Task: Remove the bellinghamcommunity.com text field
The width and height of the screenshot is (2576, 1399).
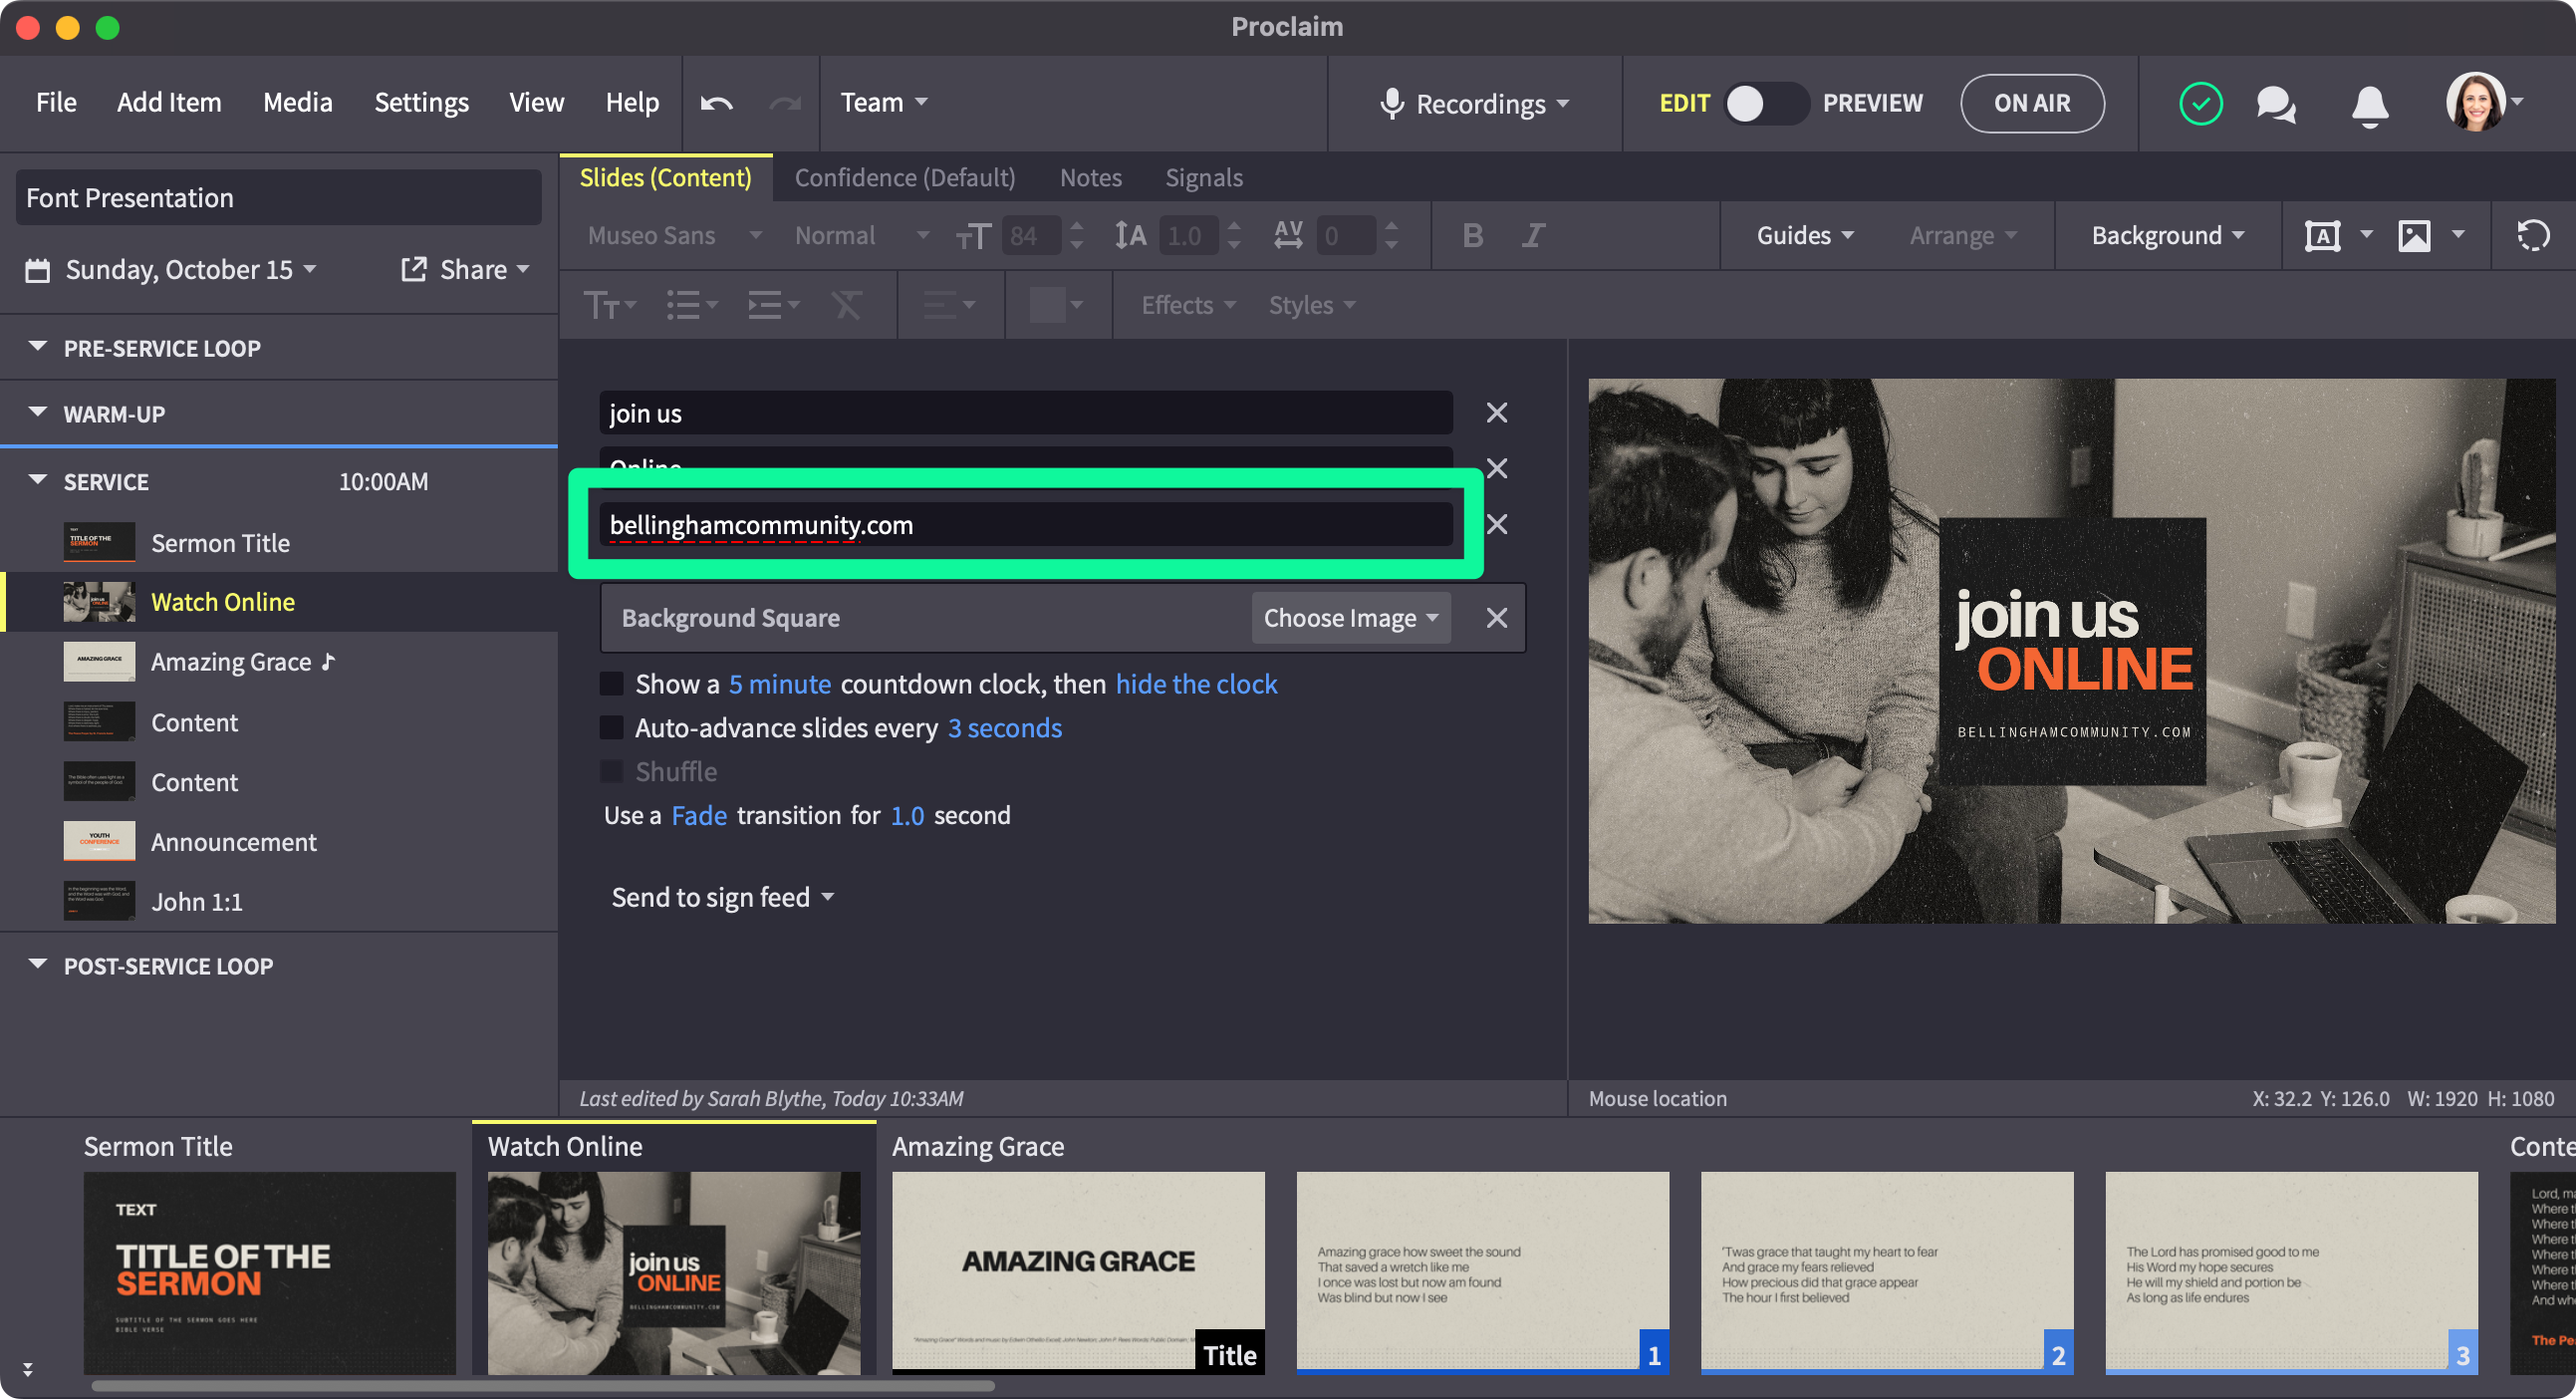Action: [x=1496, y=524]
